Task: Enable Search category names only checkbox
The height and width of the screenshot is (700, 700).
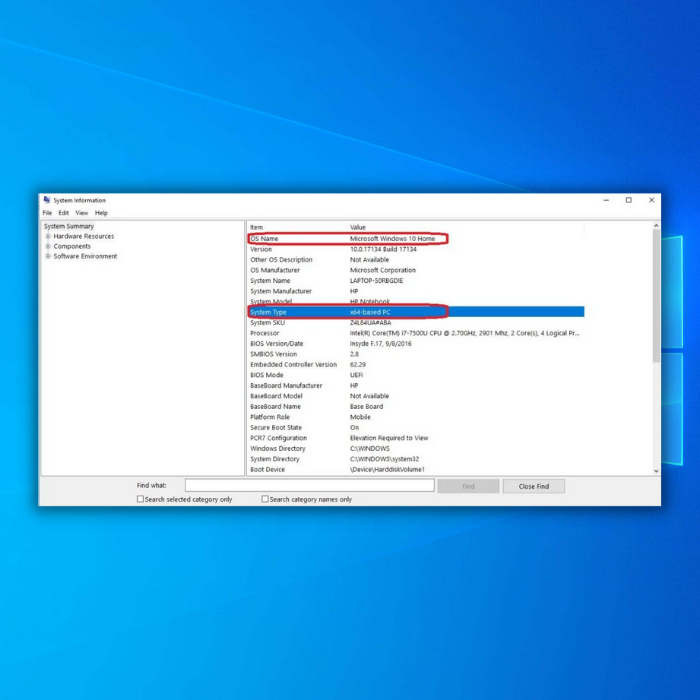Action: [x=265, y=499]
